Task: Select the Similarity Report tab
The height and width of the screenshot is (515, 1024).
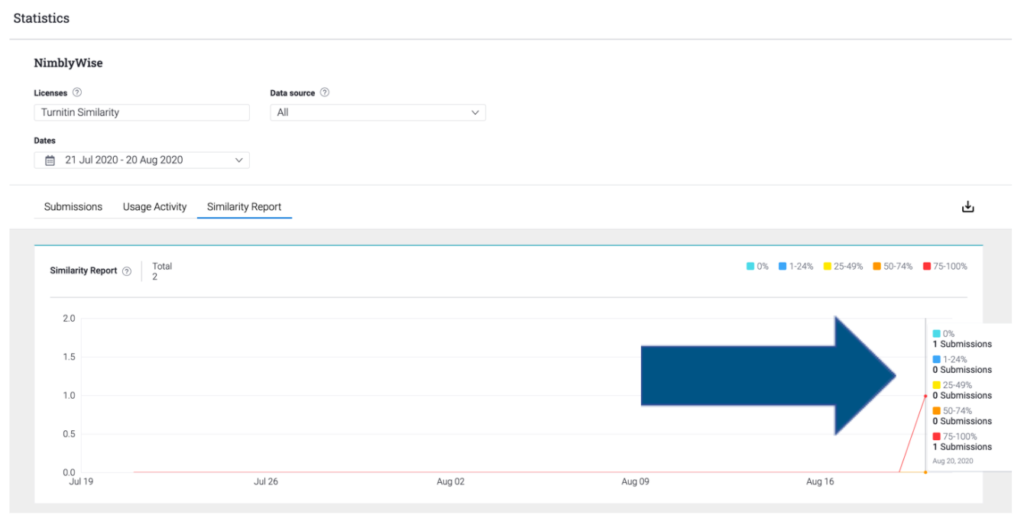Action: click(244, 207)
